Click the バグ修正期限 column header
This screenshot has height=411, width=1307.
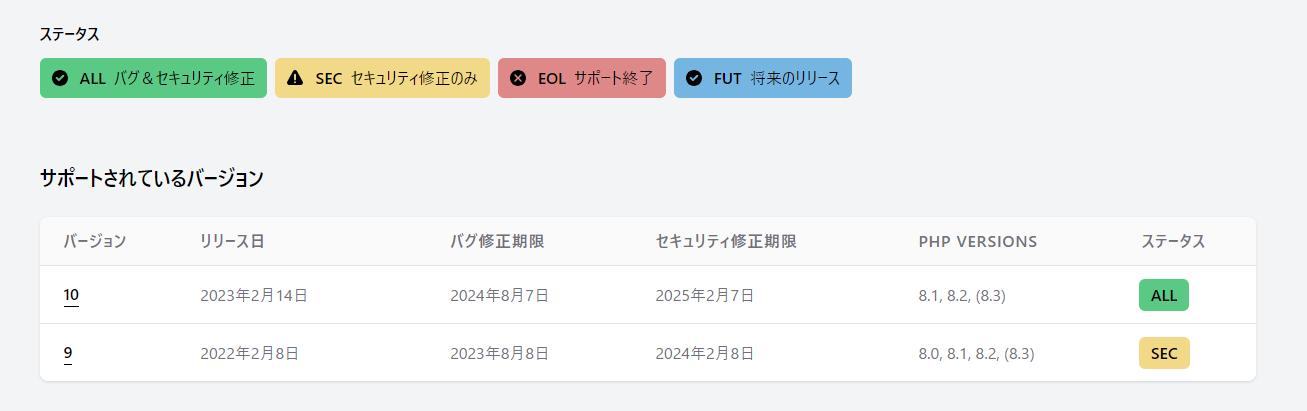(498, 242)
